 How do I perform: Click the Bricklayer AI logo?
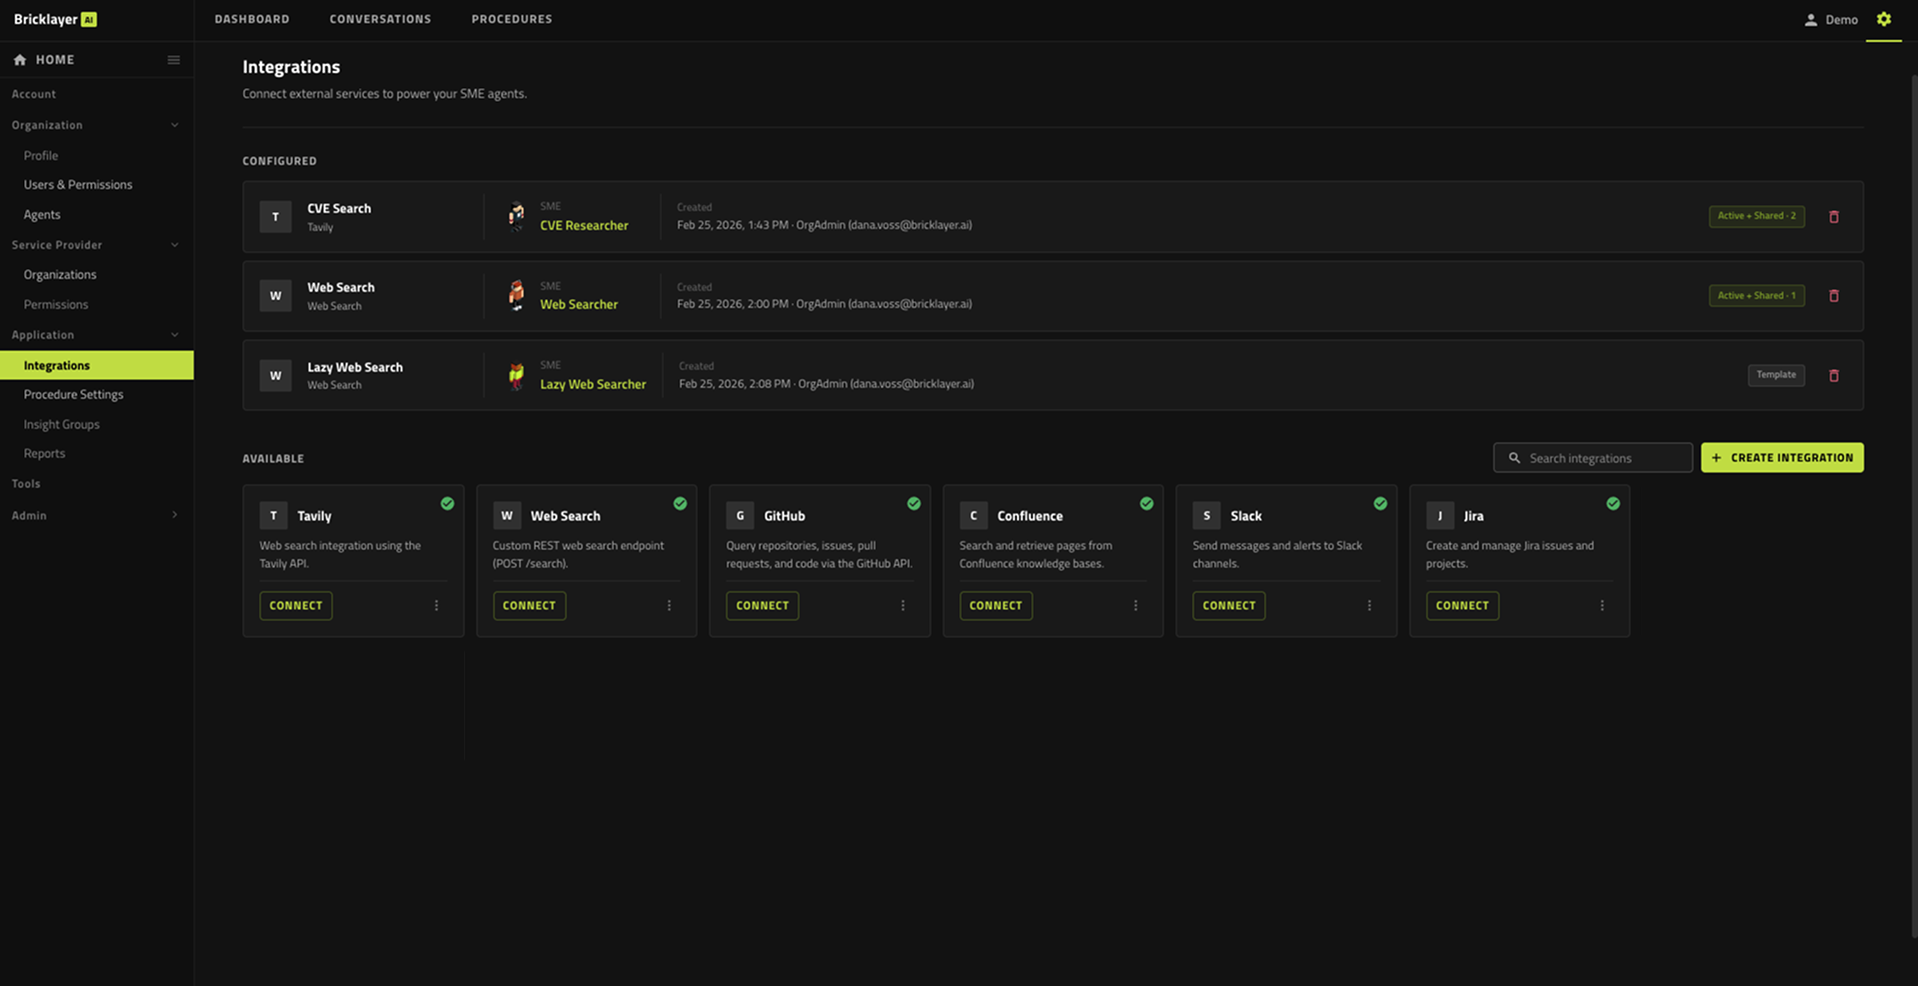pos(55,19)
